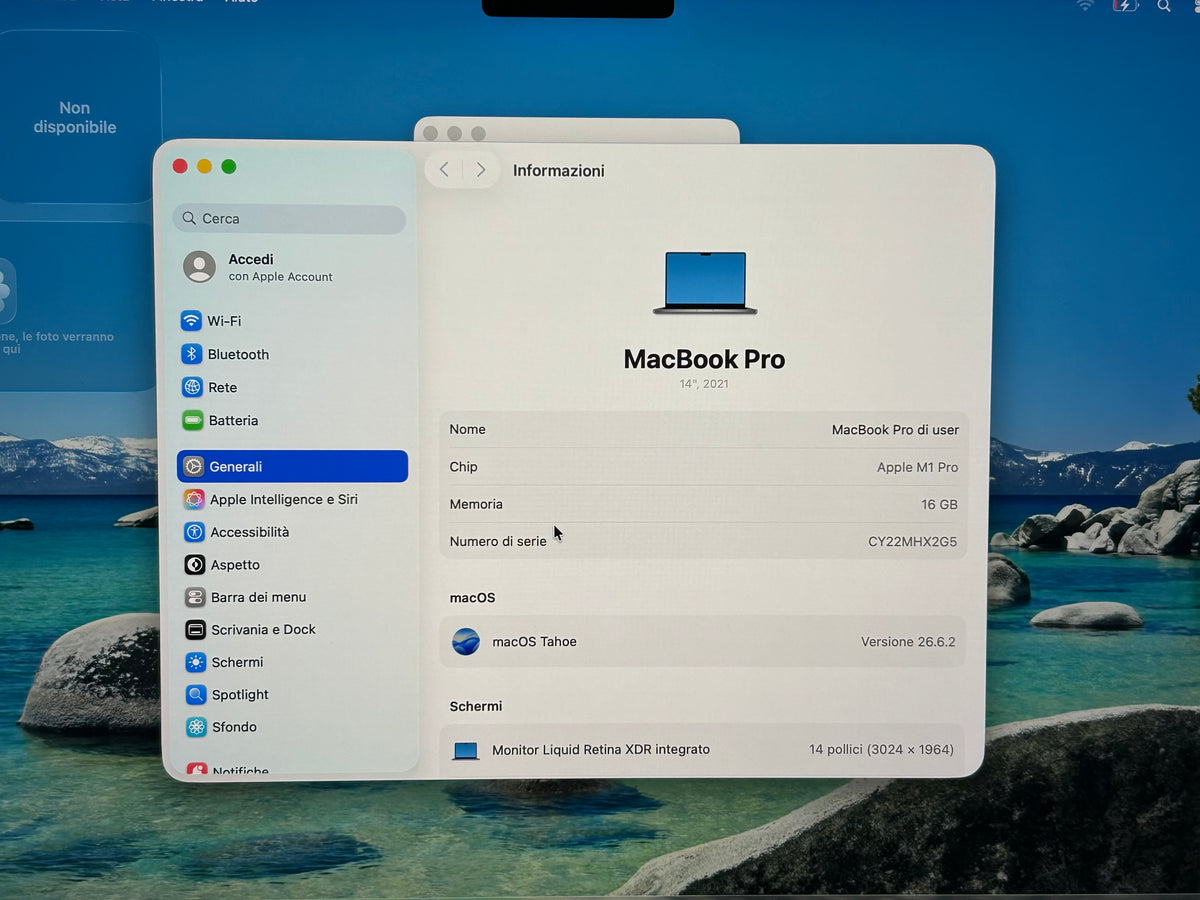Open Rete network settings
1200x900 pixels.
292,387
